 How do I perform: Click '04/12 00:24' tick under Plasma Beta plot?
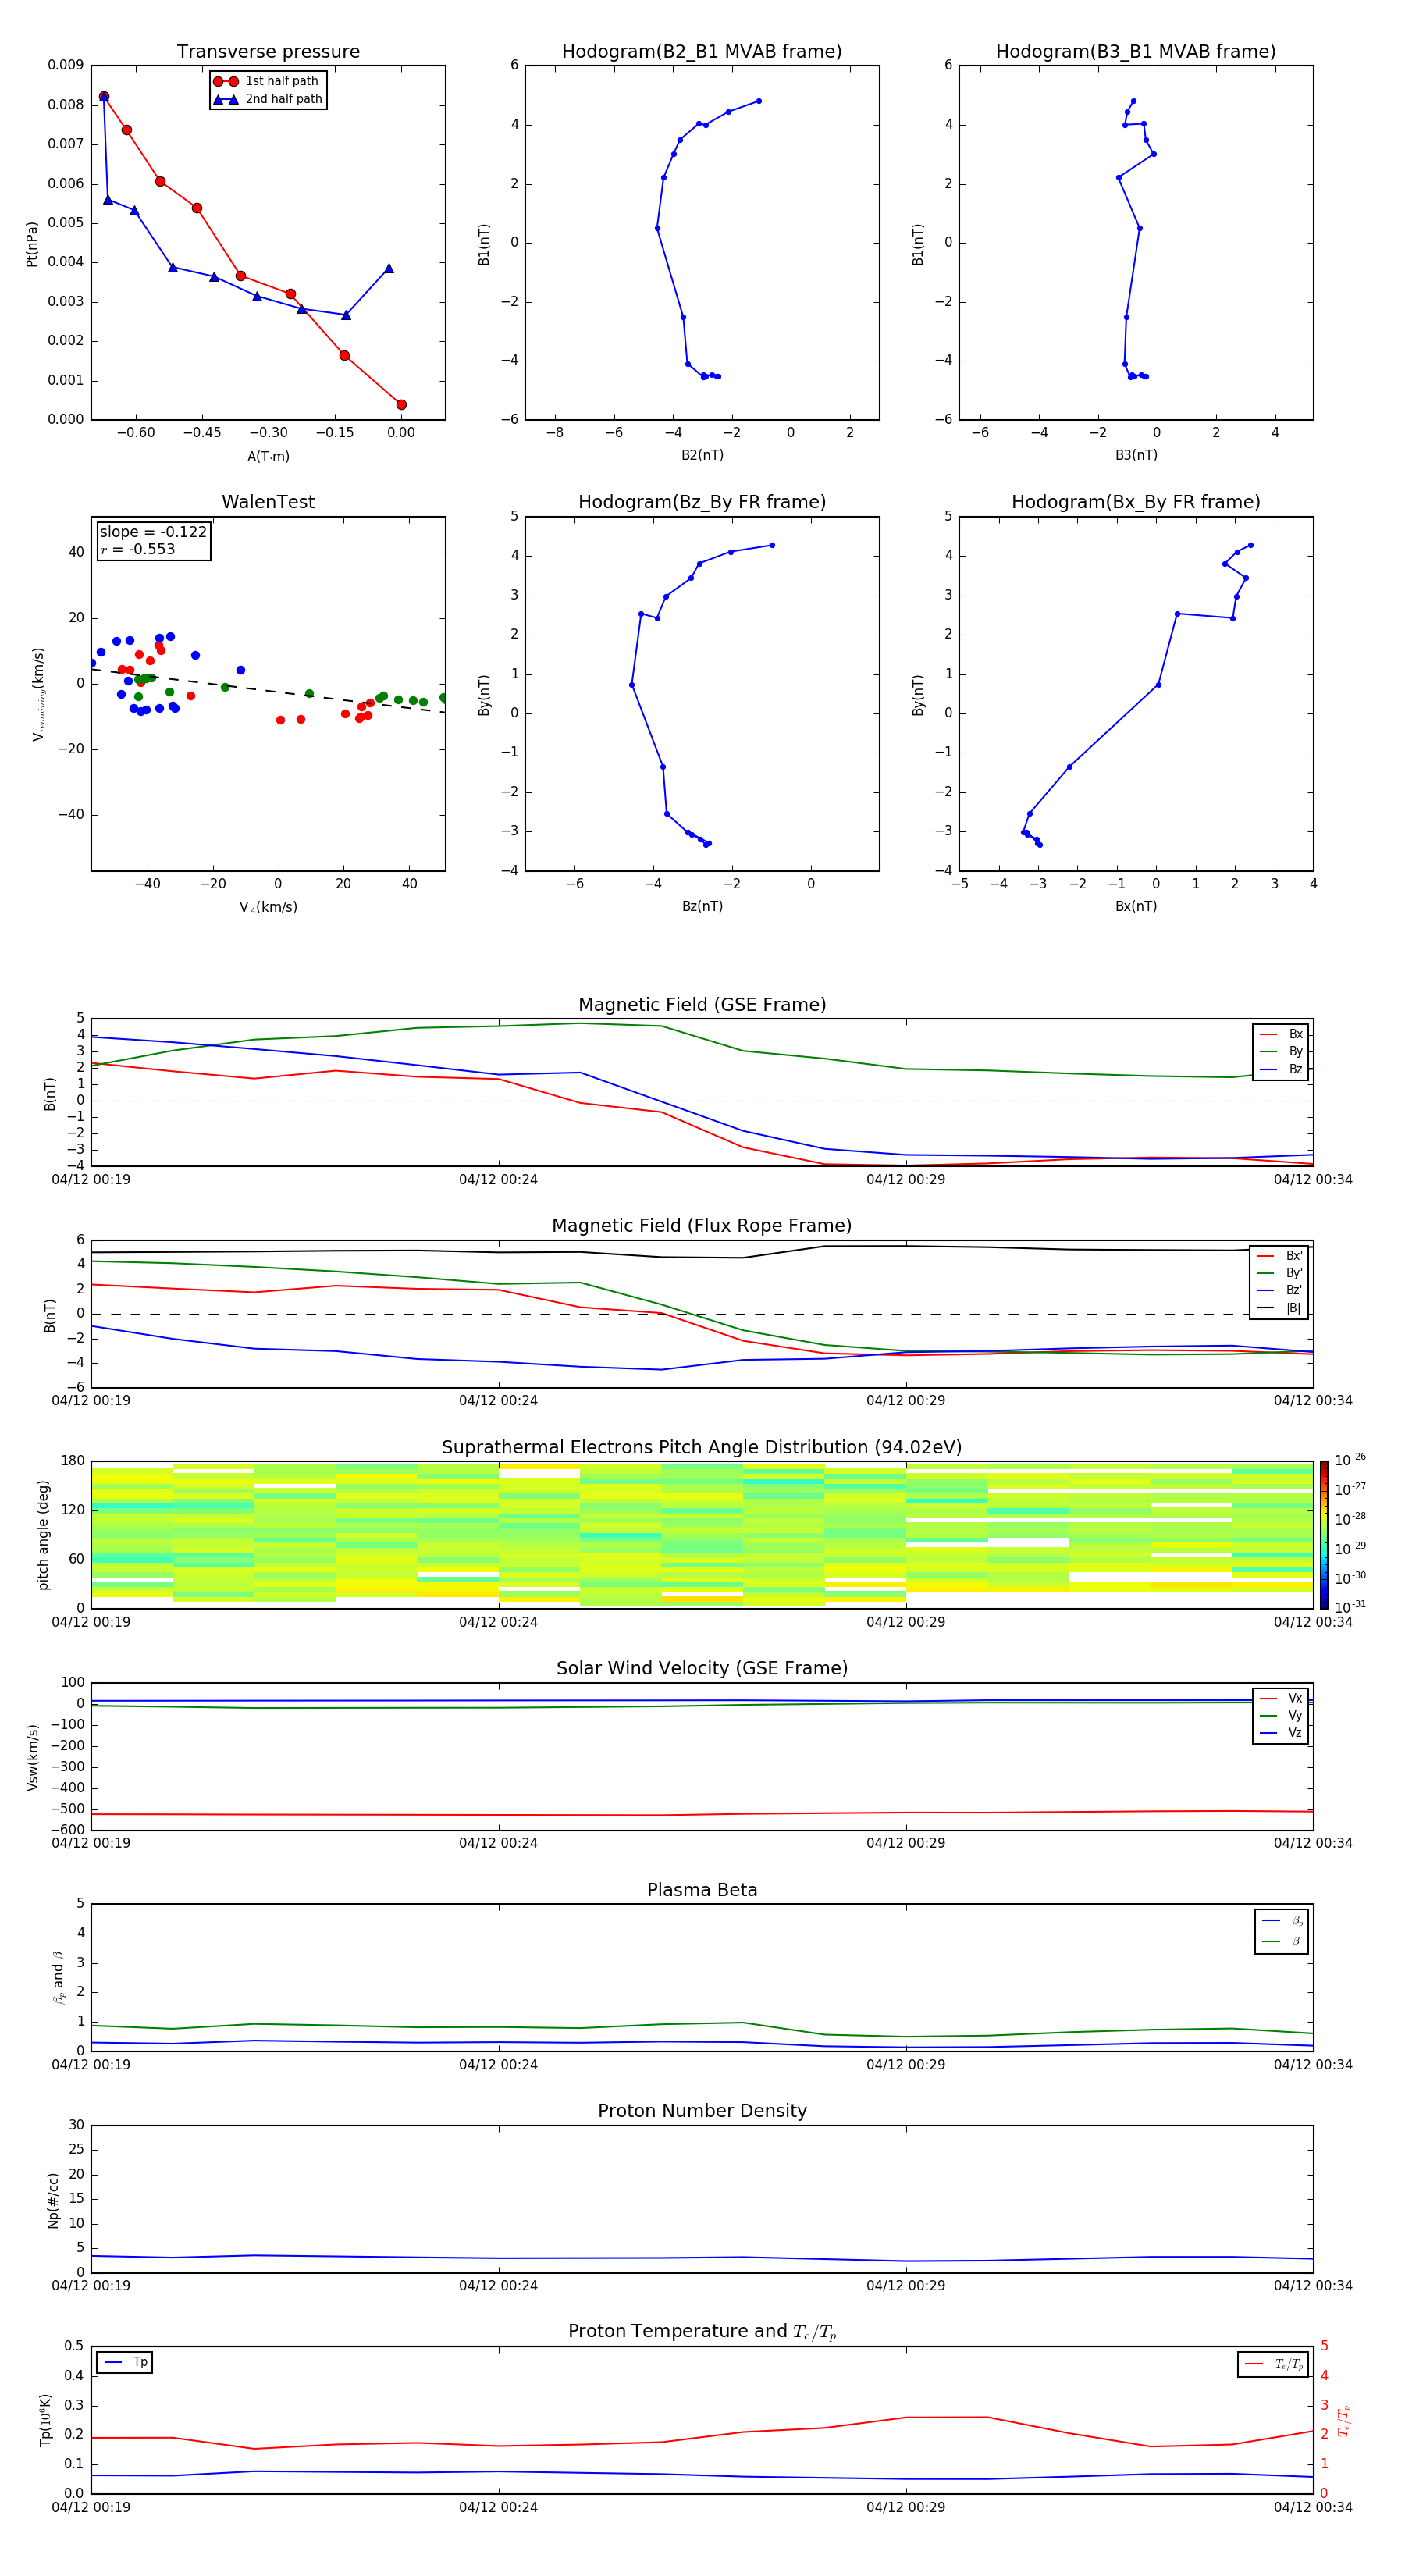498,2064
